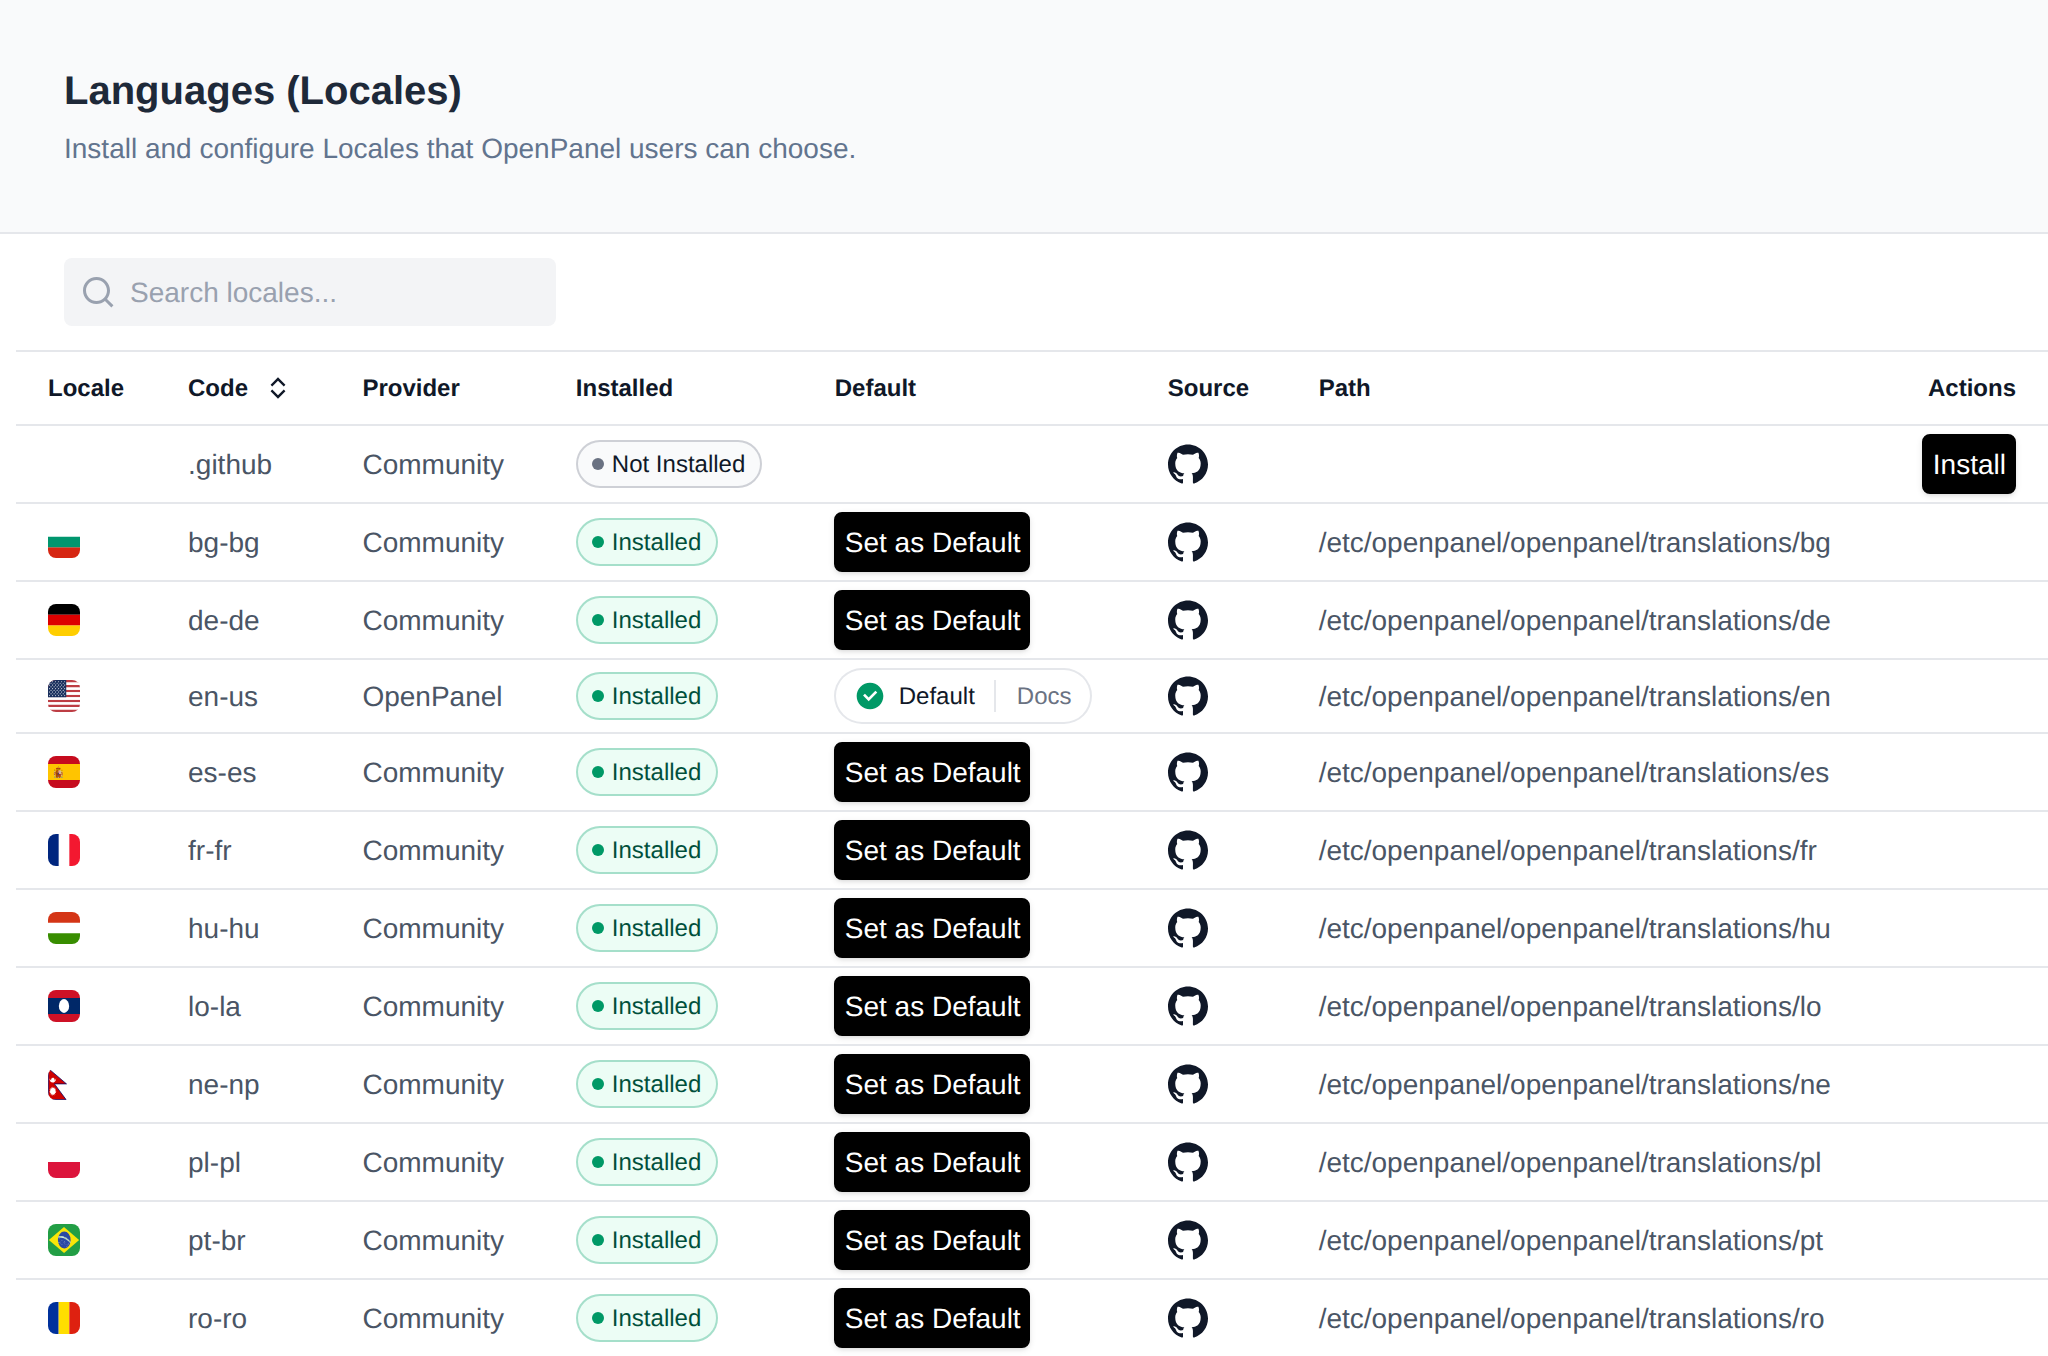This screenshot has height=1356, width=2048.
Task: Click the Installed badge for en-us
Action: pos(646,696)
